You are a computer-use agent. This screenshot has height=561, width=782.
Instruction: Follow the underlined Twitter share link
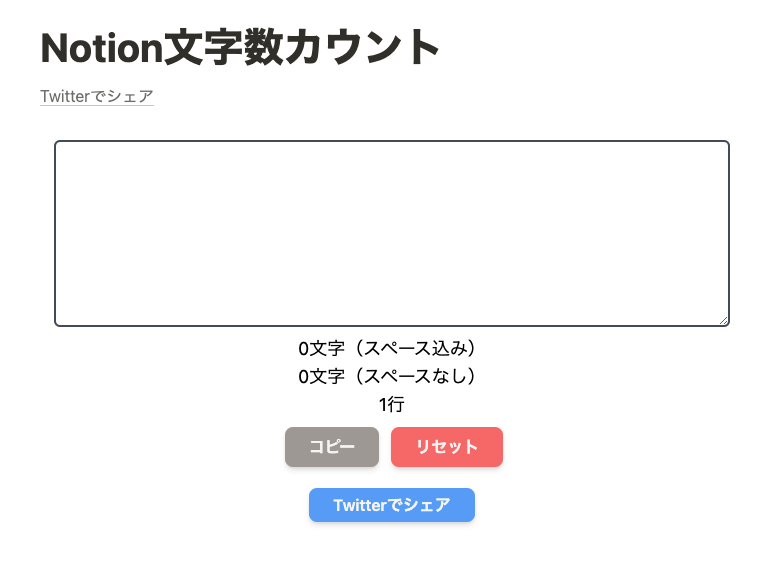point(97,96)
